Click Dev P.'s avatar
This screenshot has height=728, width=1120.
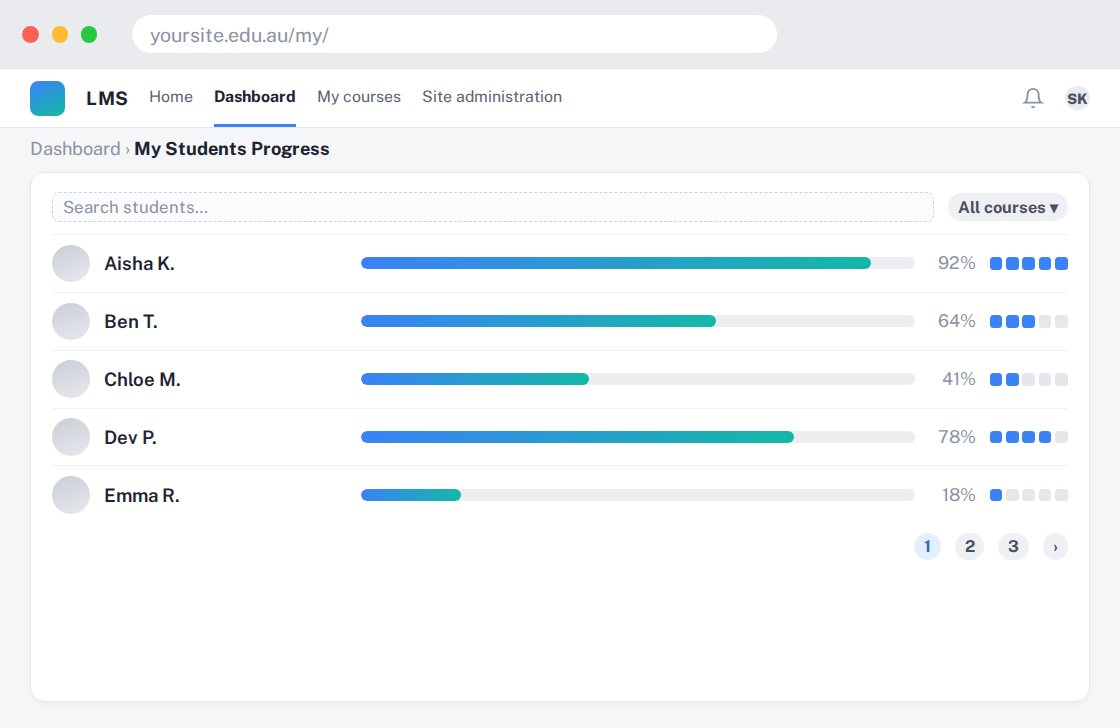[x=71, y=437]
